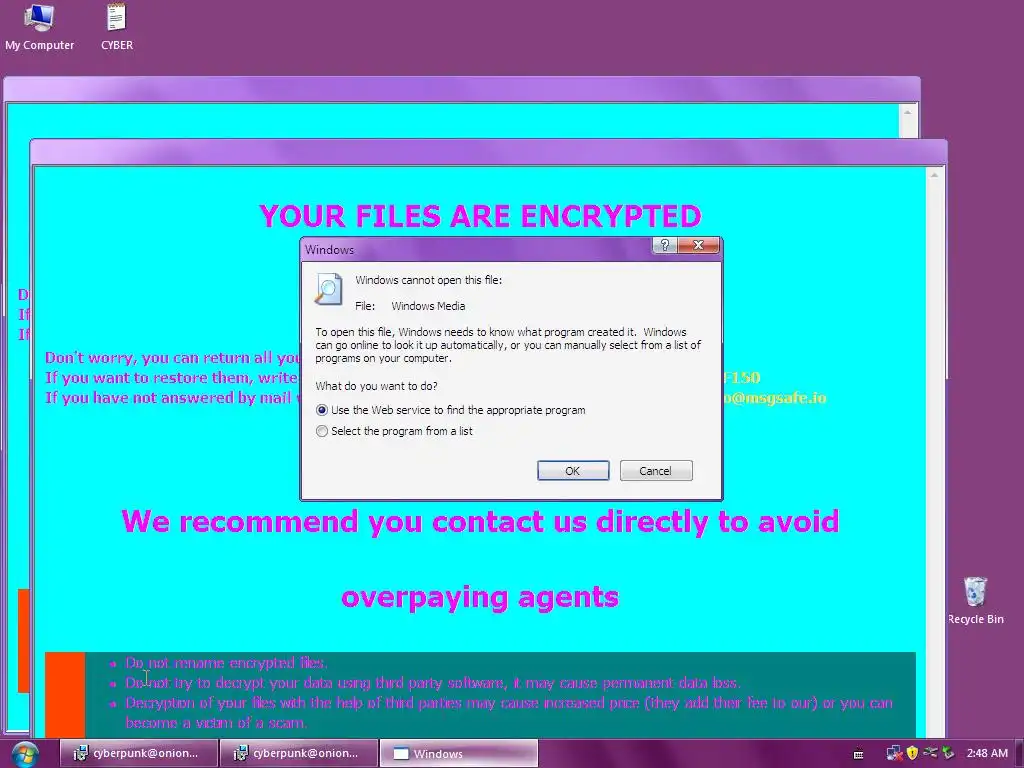The image size is (1024, 768).
Task: Switch to first cyberpunk@onion taskbar window
Action: 138,754
